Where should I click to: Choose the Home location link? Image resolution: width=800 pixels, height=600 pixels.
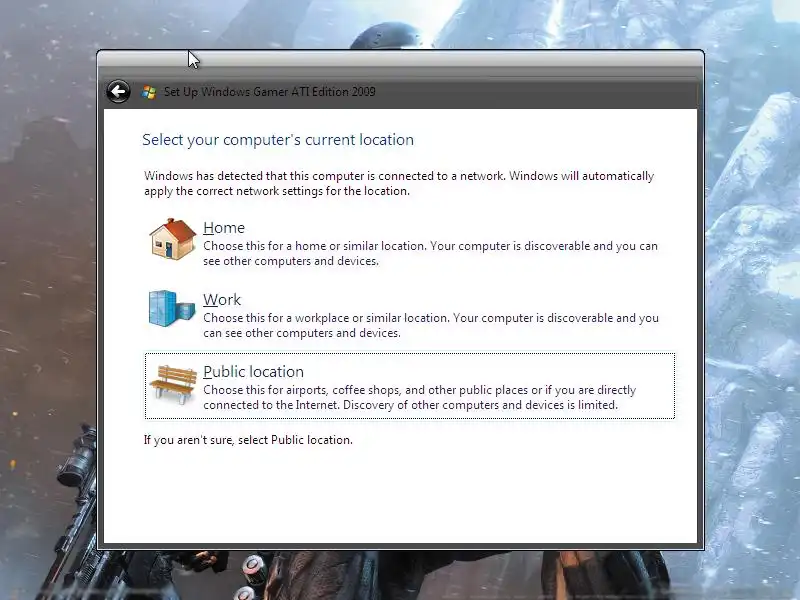point(224,228)
